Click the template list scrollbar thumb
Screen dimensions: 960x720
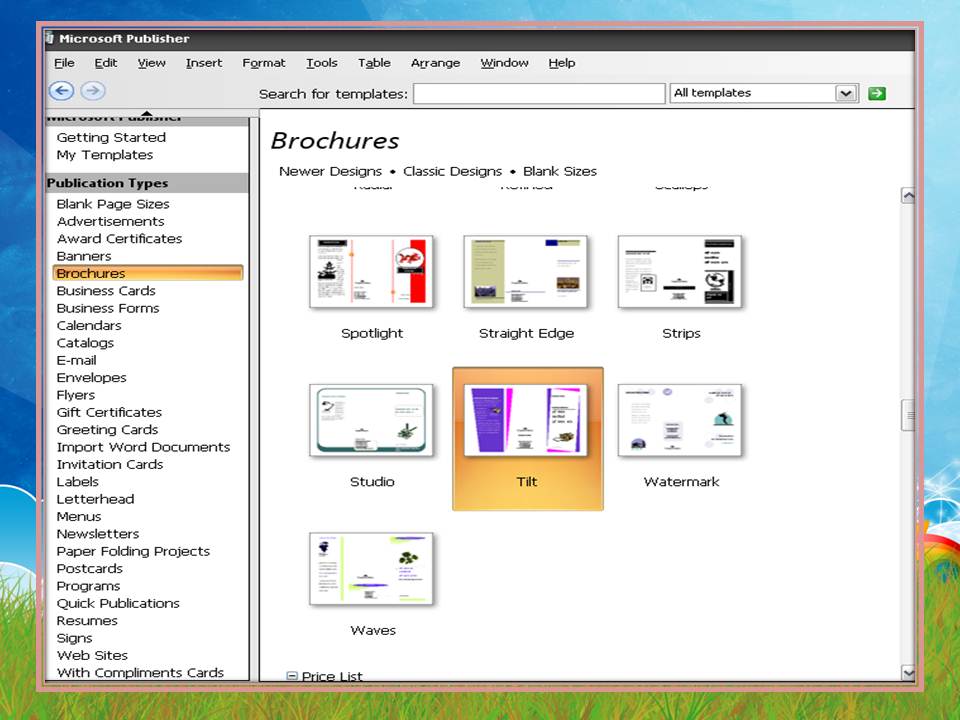click(909, 416)
